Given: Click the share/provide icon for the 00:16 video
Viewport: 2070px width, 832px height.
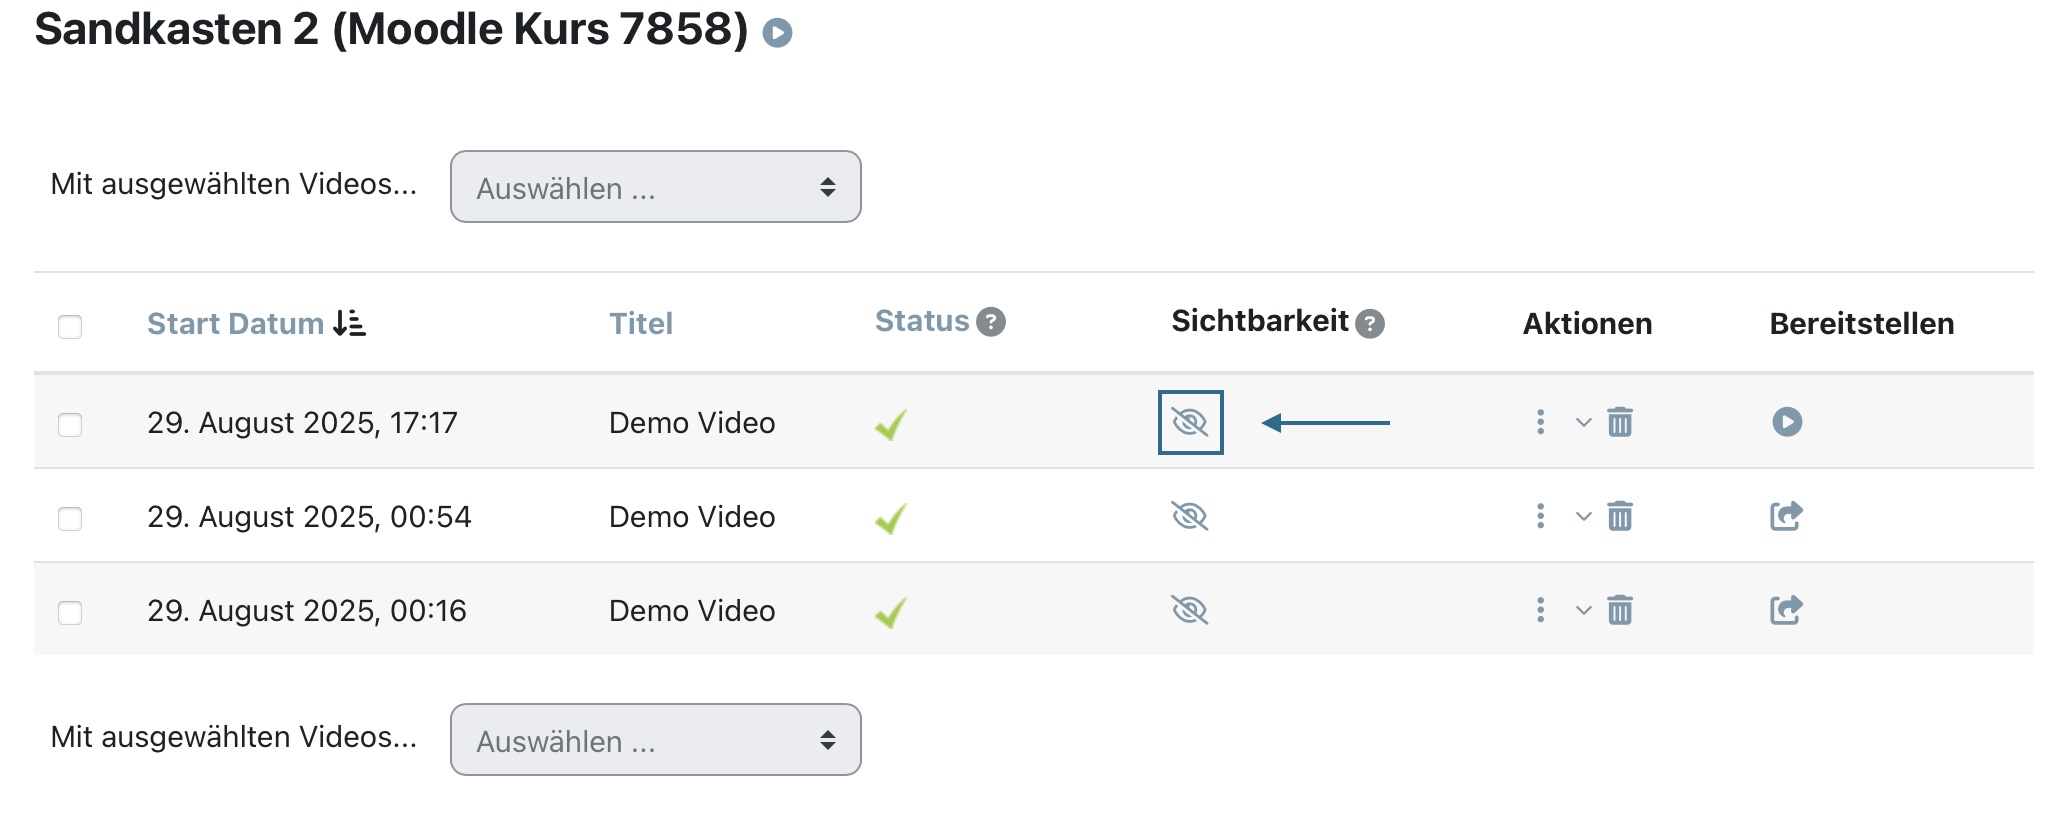Looking at the screenshot, I should [1786, 610].
